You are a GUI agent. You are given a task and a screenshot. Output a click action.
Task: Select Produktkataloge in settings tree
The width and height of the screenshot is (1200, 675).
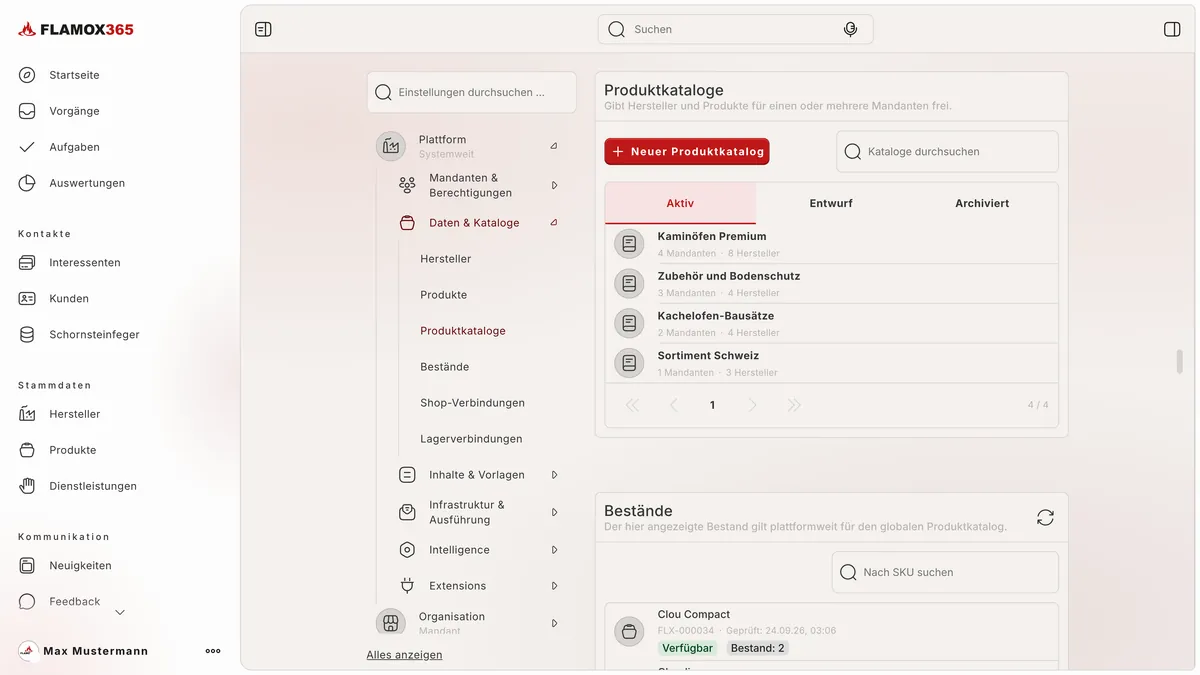pyautogui.click(x=463, y=331)
